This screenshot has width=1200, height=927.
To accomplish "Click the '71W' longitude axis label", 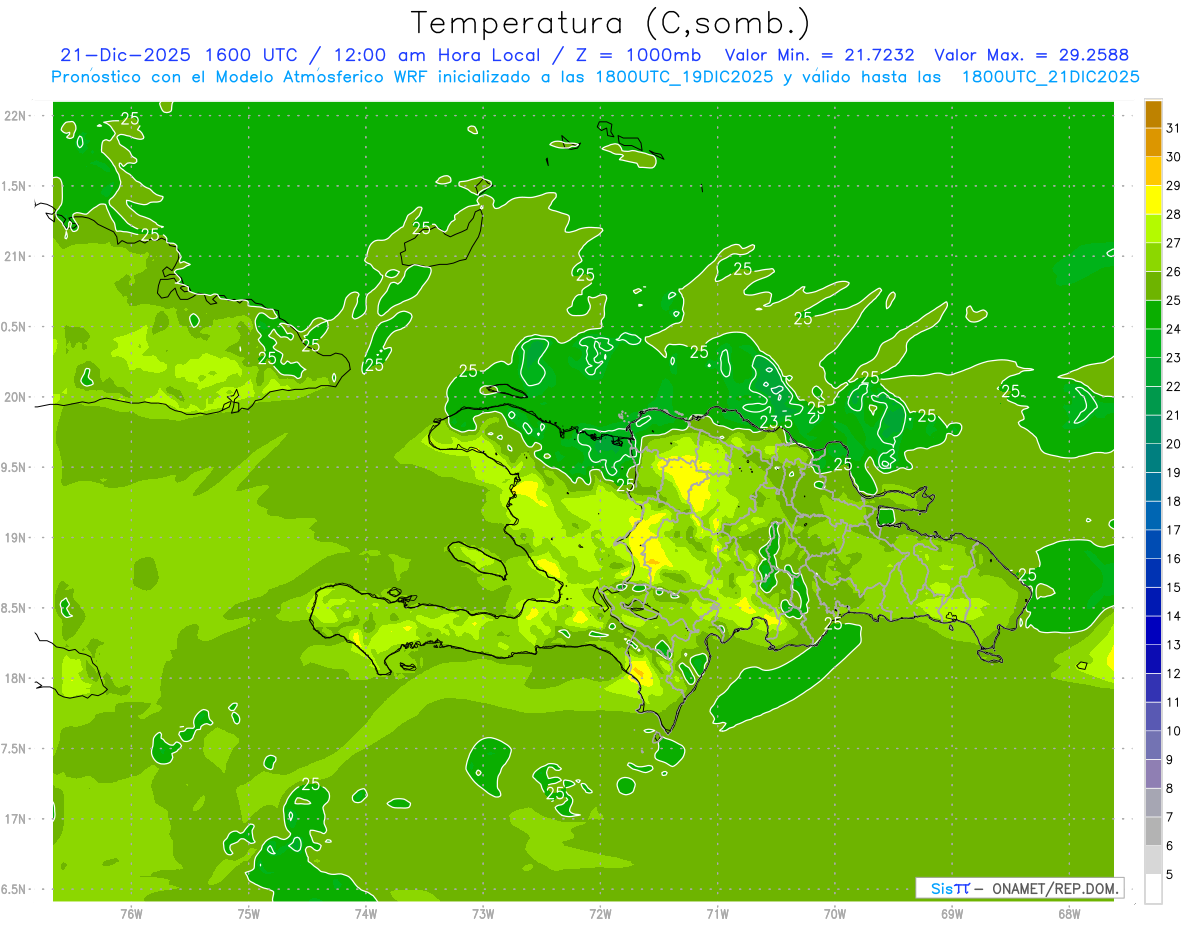I will click(717, 913).
